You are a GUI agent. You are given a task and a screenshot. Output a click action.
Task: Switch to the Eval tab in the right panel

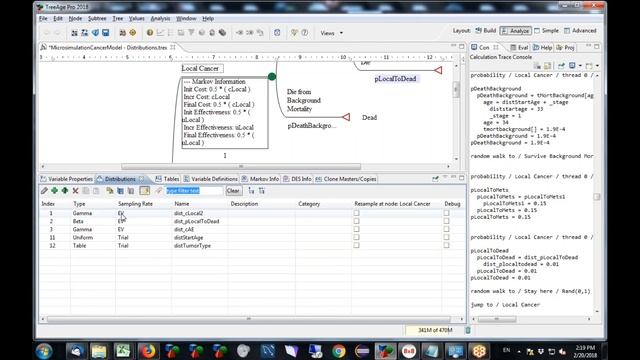point(519,47)
